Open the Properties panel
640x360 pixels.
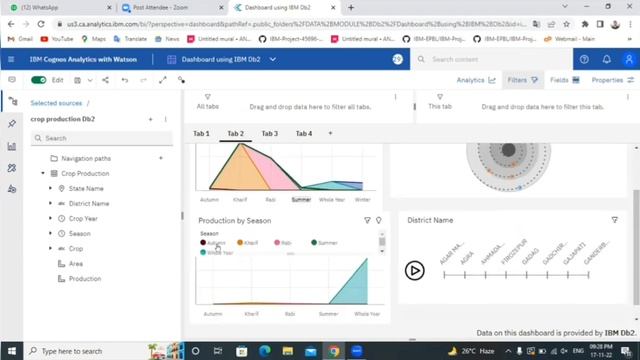coord(613,80)
